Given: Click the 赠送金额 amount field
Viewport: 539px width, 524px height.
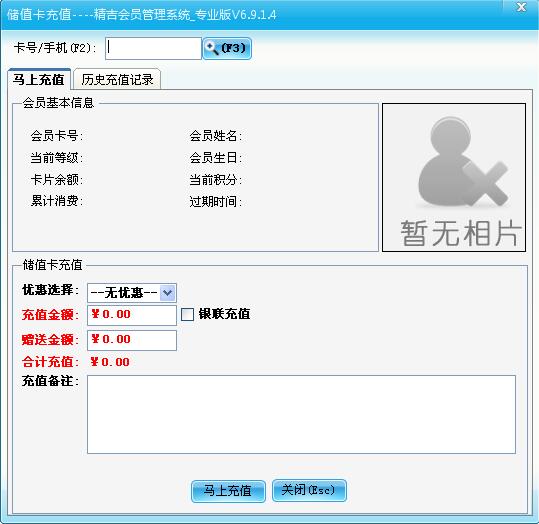Looking at the screenshot, I should (x=132, y=340).
